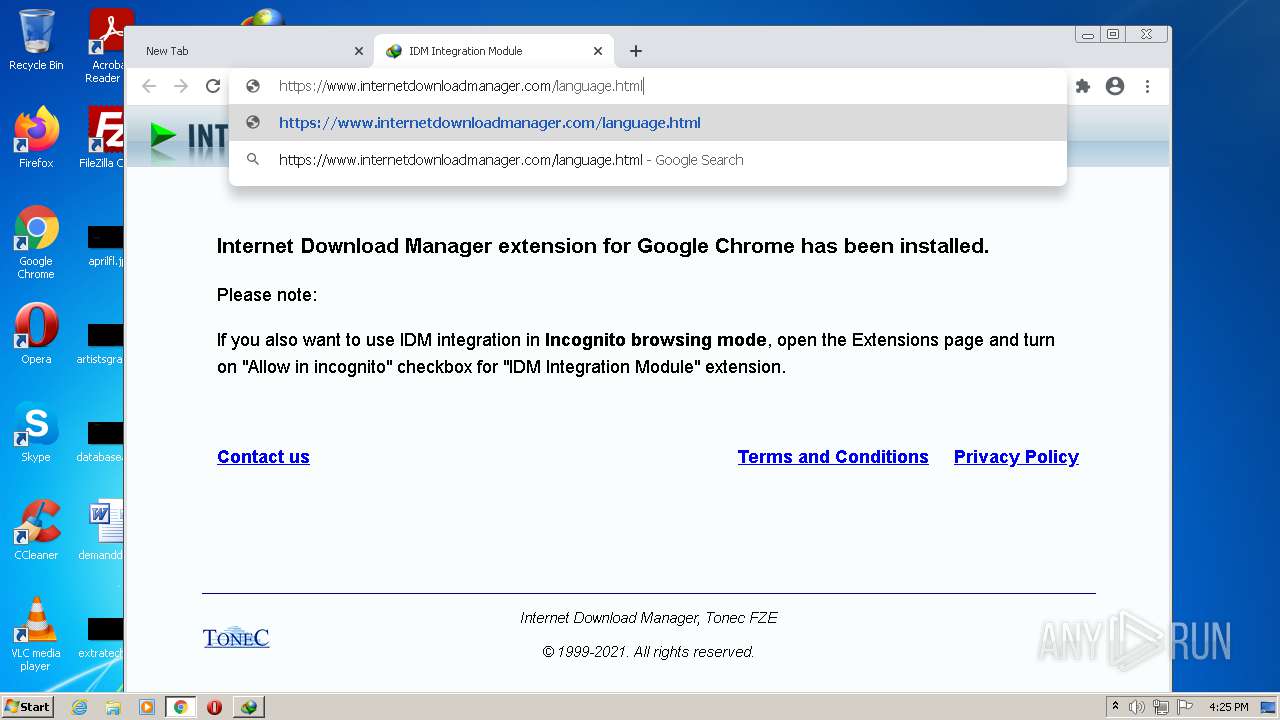
Task: Reload the page with refresh icon
Action: pos(213,86)
